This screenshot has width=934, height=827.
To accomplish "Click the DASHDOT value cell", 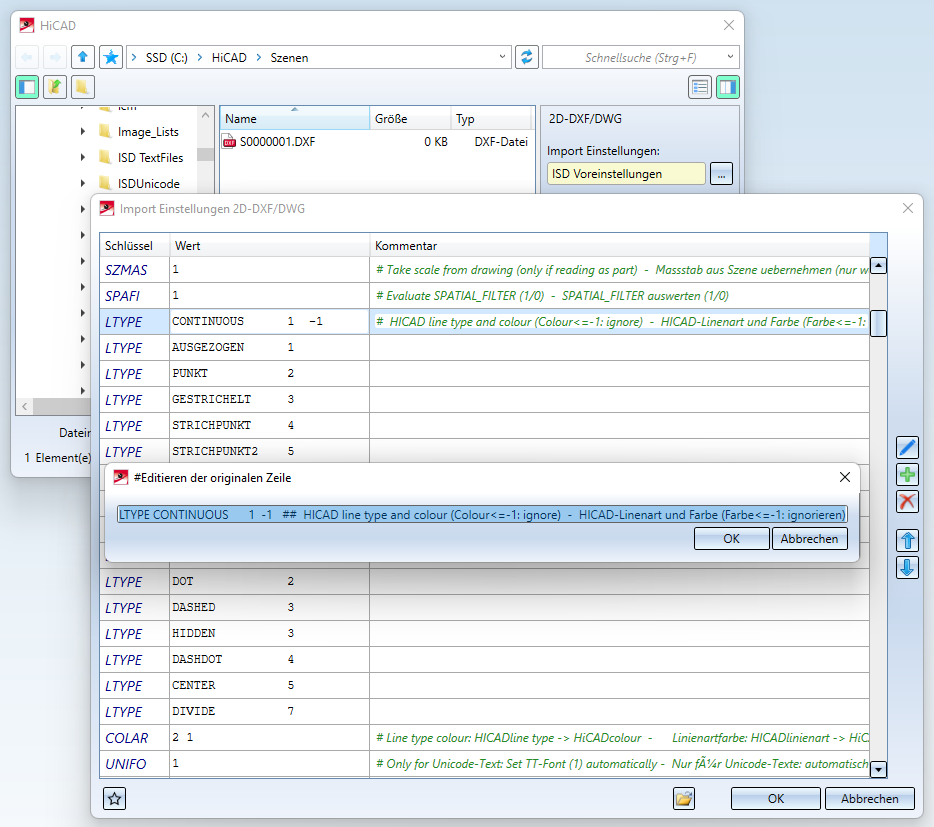I will [269, 660].
